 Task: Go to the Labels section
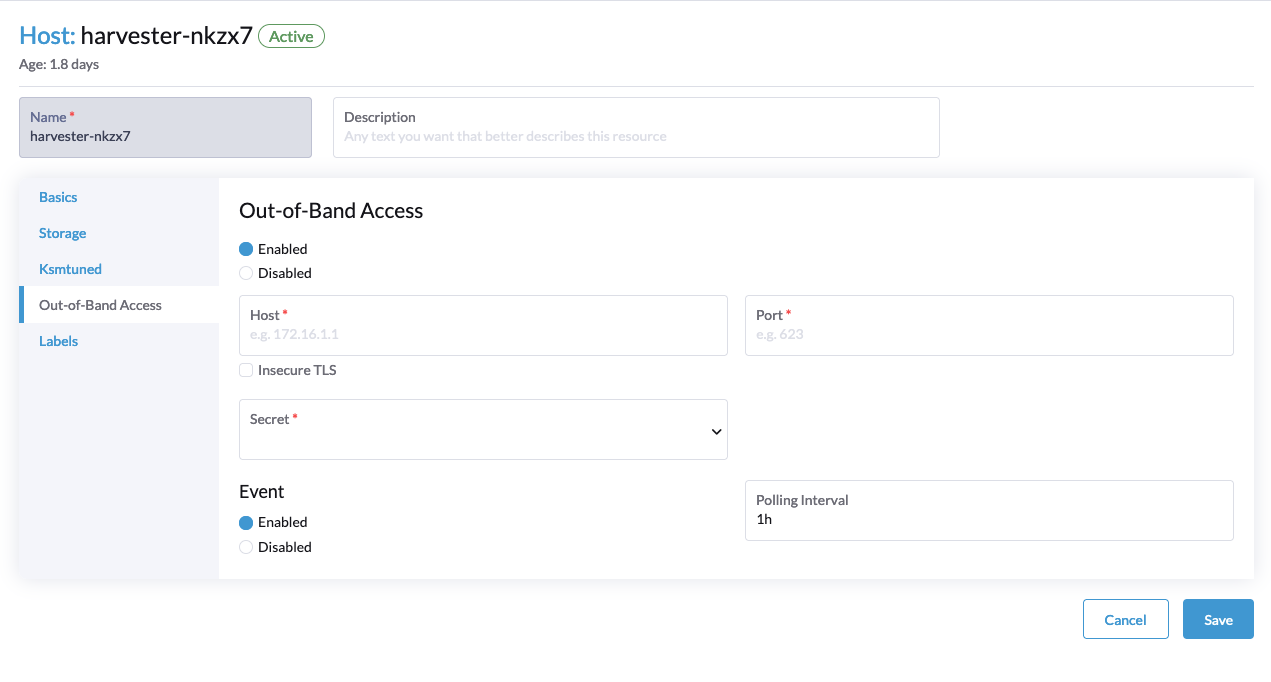[58, 341]
